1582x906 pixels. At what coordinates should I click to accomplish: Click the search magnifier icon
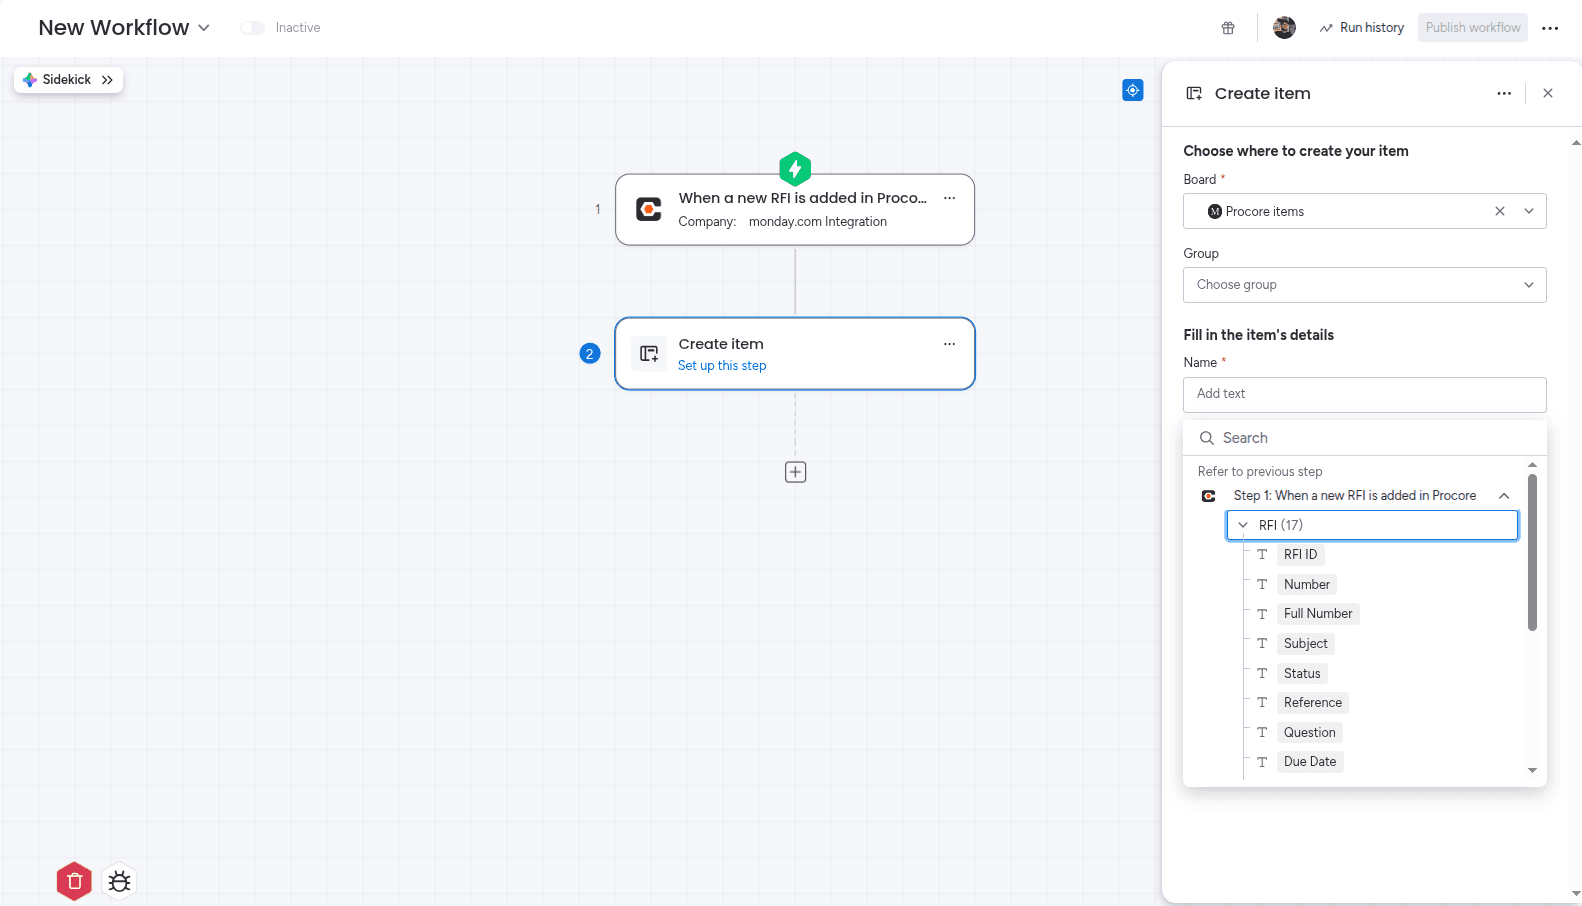tap(1206, 438)
